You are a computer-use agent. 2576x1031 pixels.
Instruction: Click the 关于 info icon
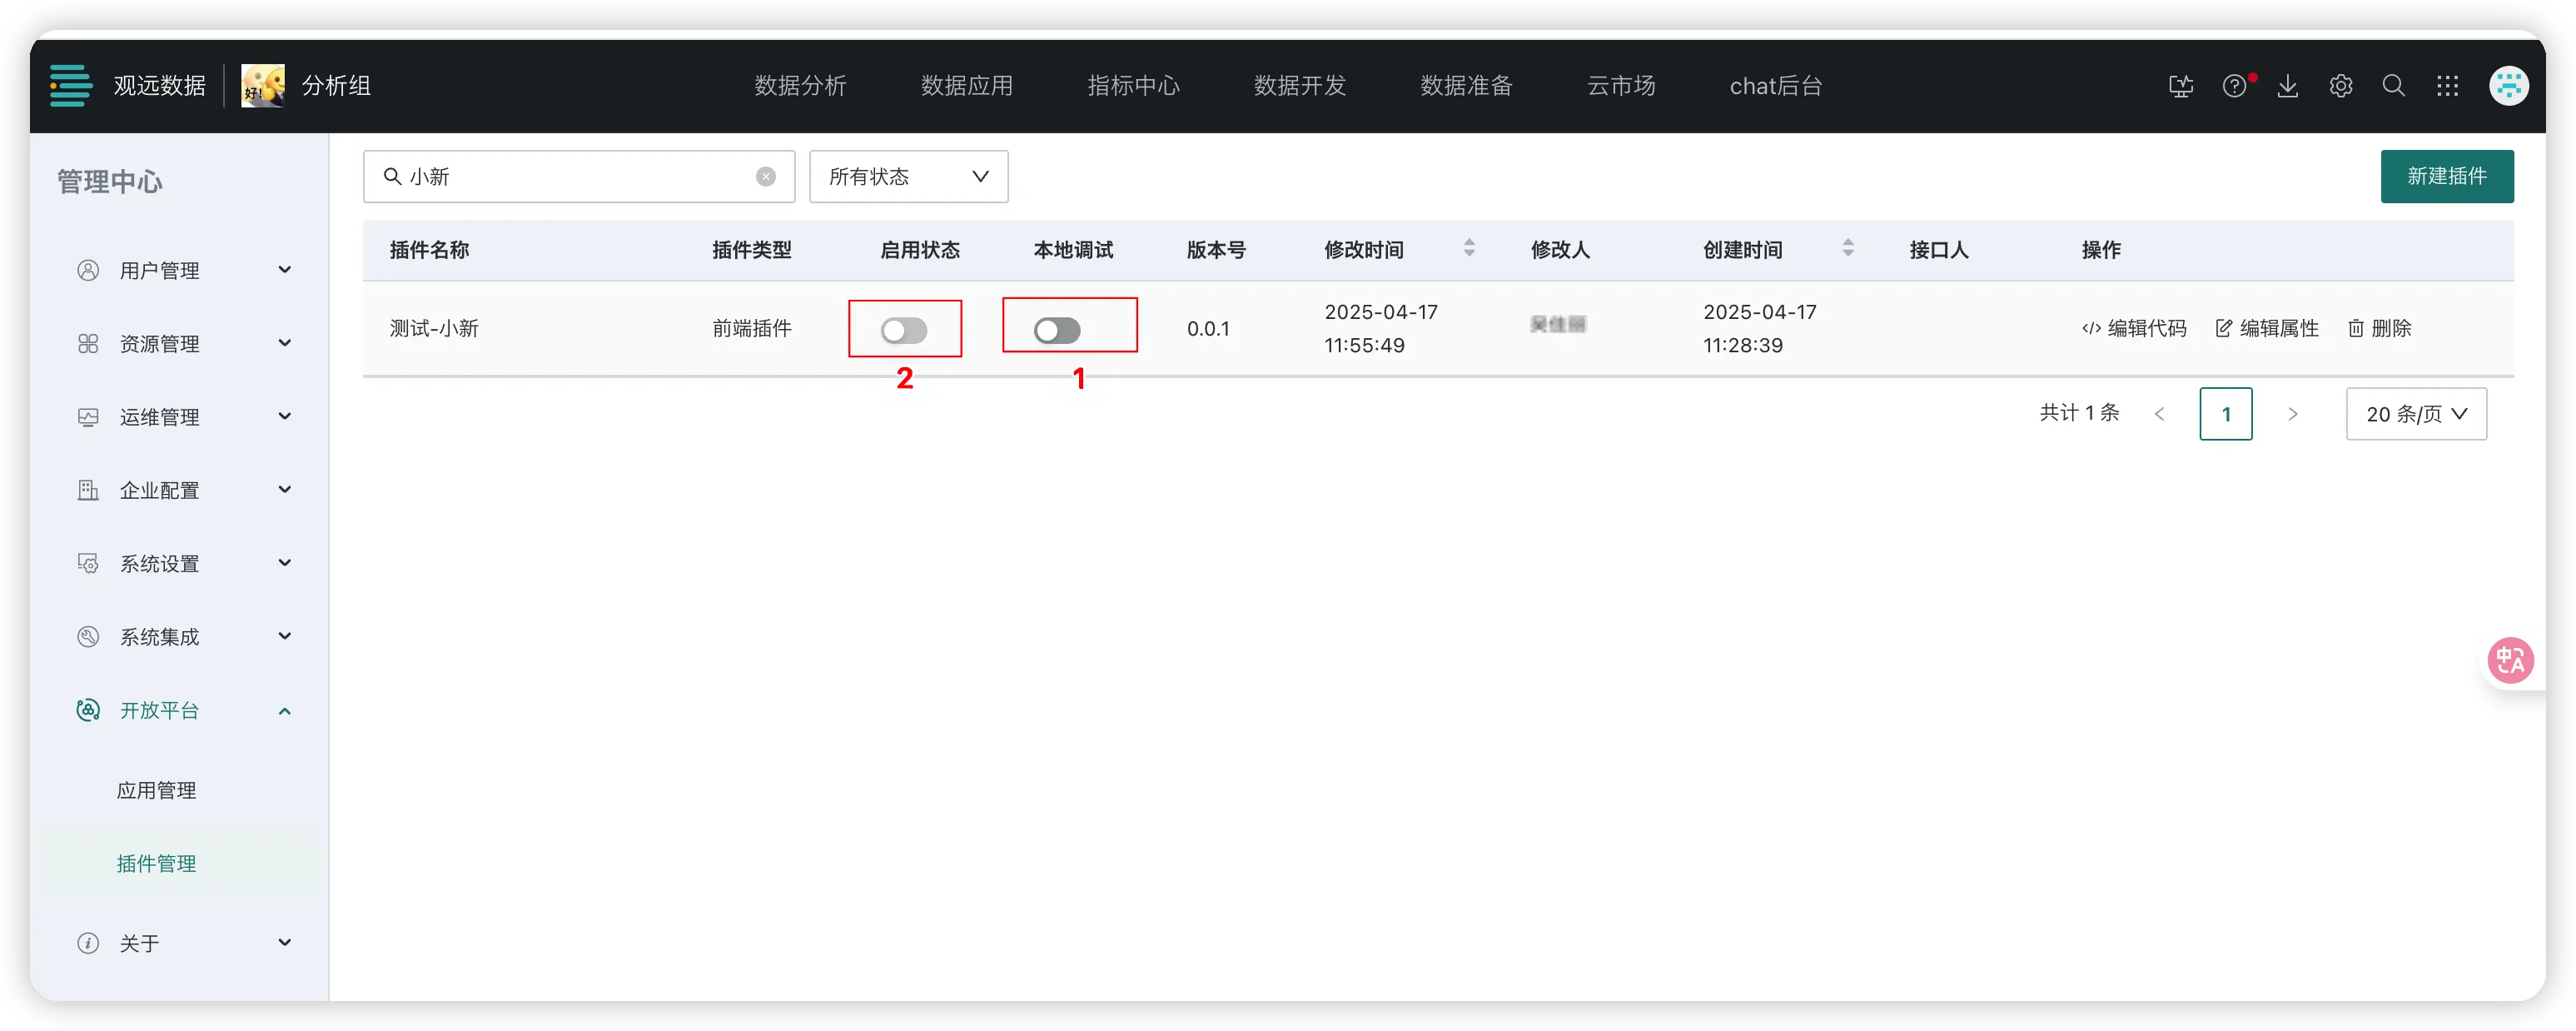pos(88,943)
